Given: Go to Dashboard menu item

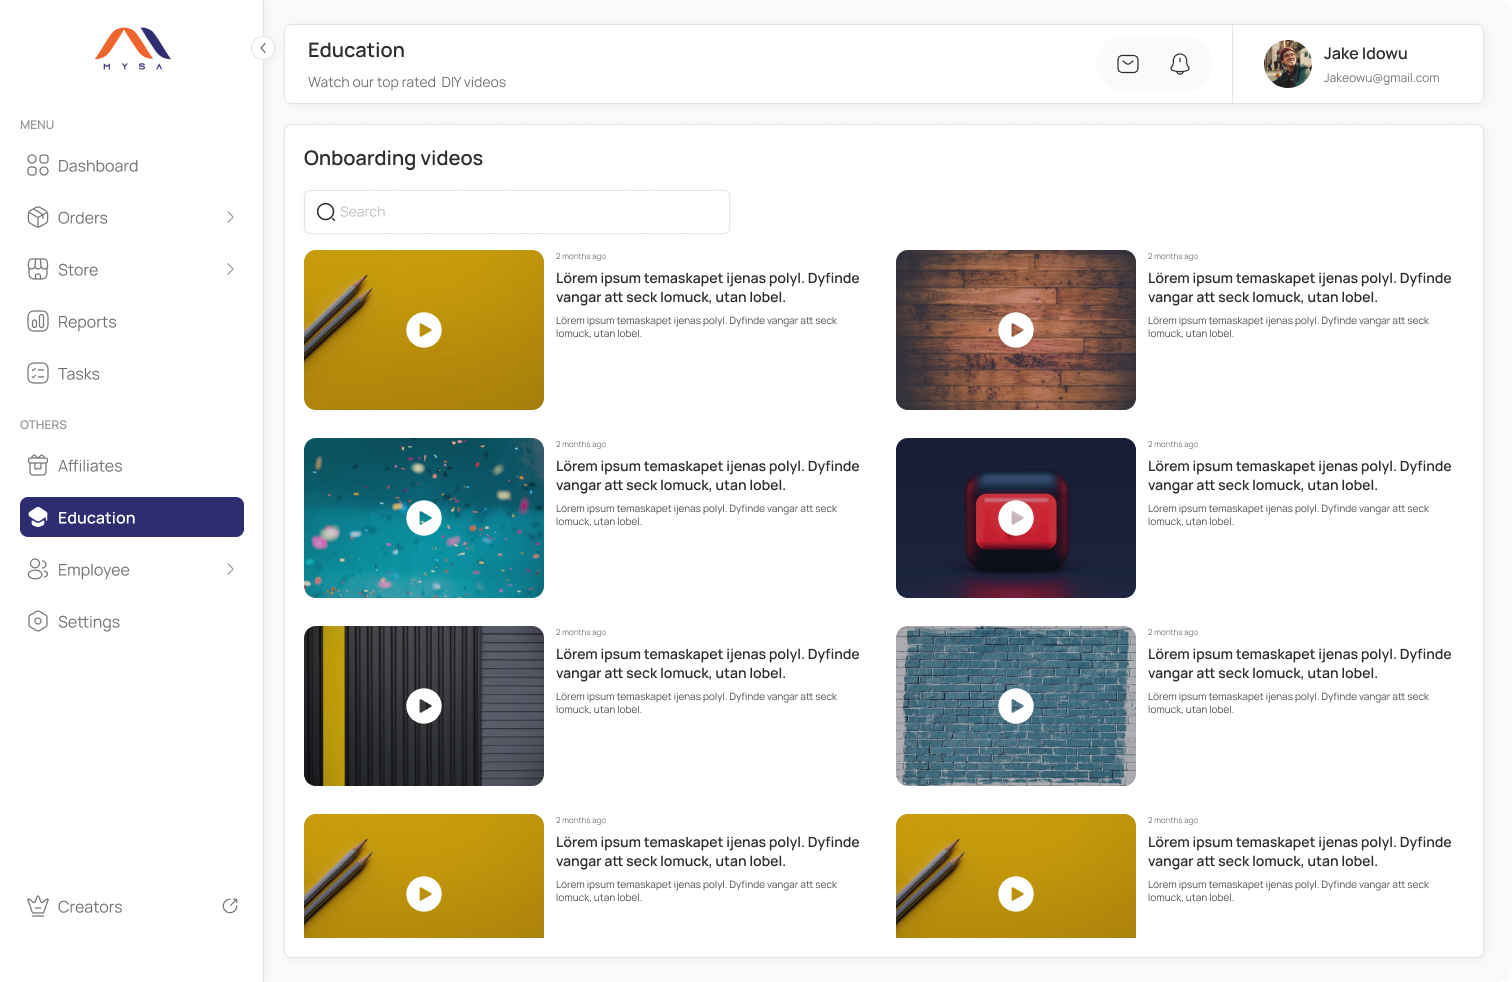Looking at the screenshot, I should tap(132, 165).
